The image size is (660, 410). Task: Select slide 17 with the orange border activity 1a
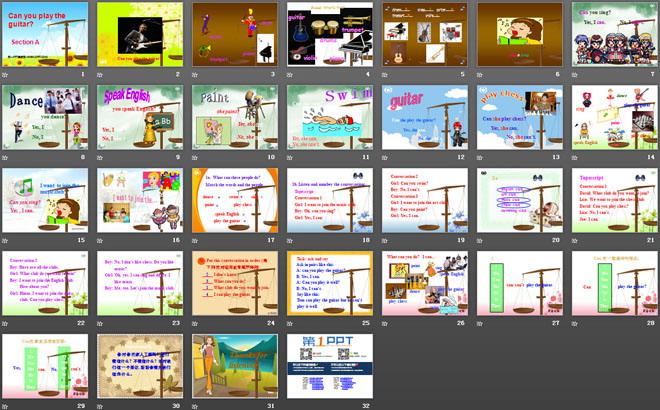[x=235, y=200]
